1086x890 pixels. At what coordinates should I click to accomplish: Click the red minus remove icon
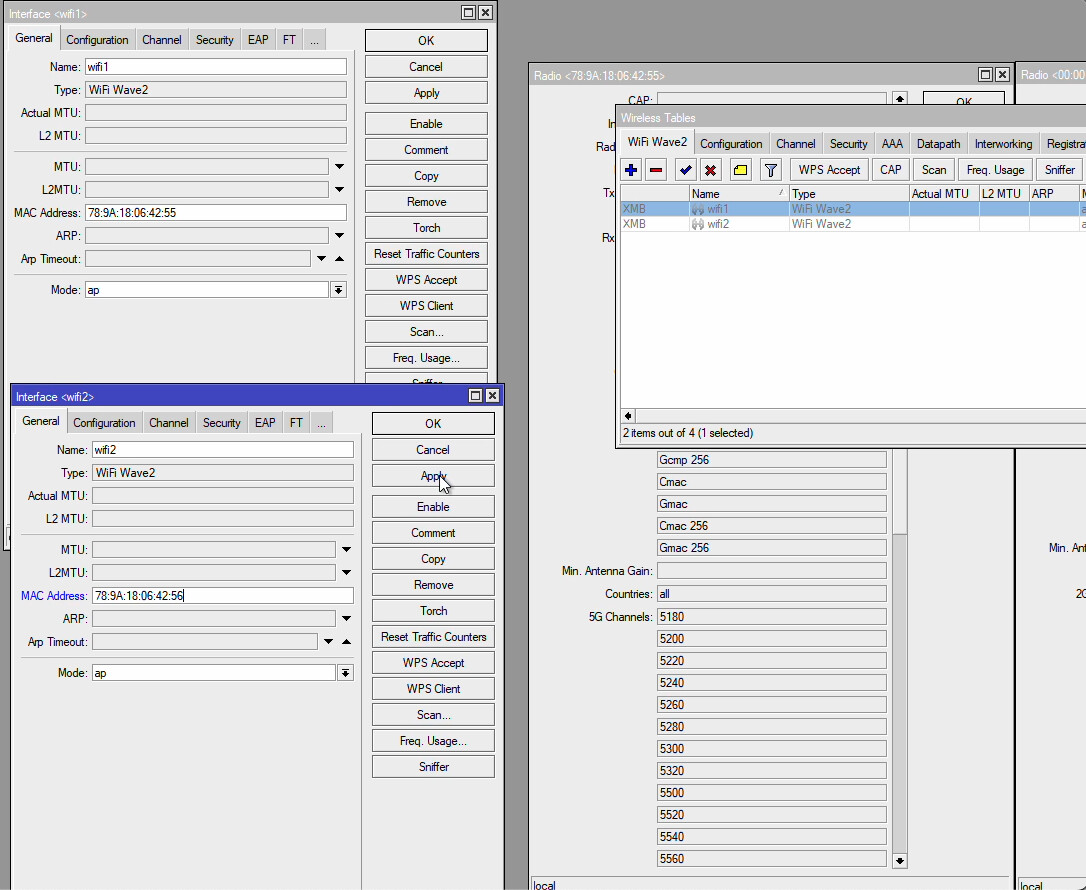[656, 170]
